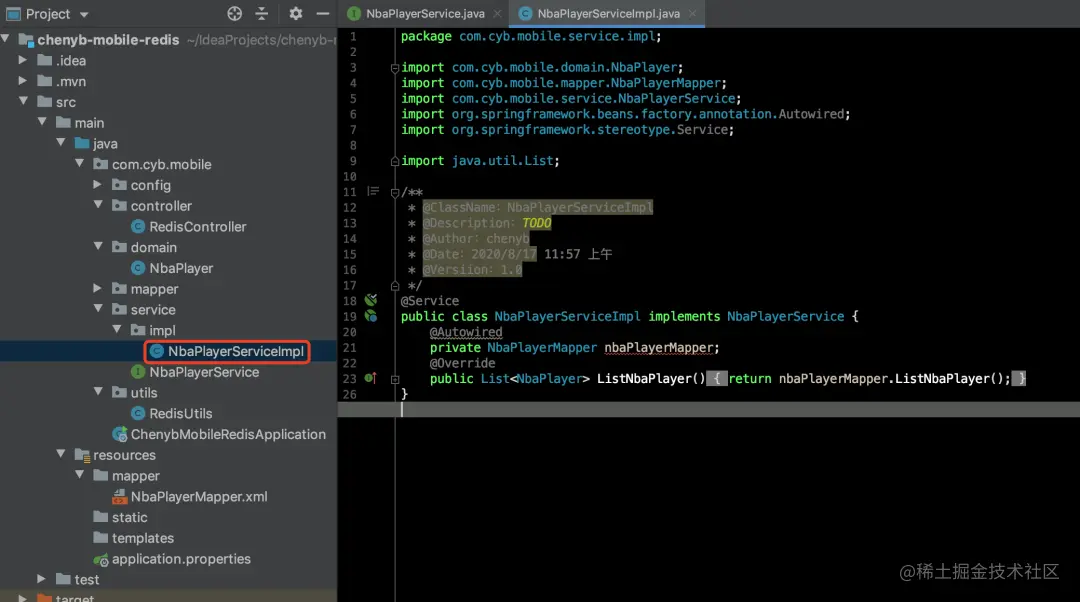
Task: Click the @Service annotation
Action: (430, 300)
